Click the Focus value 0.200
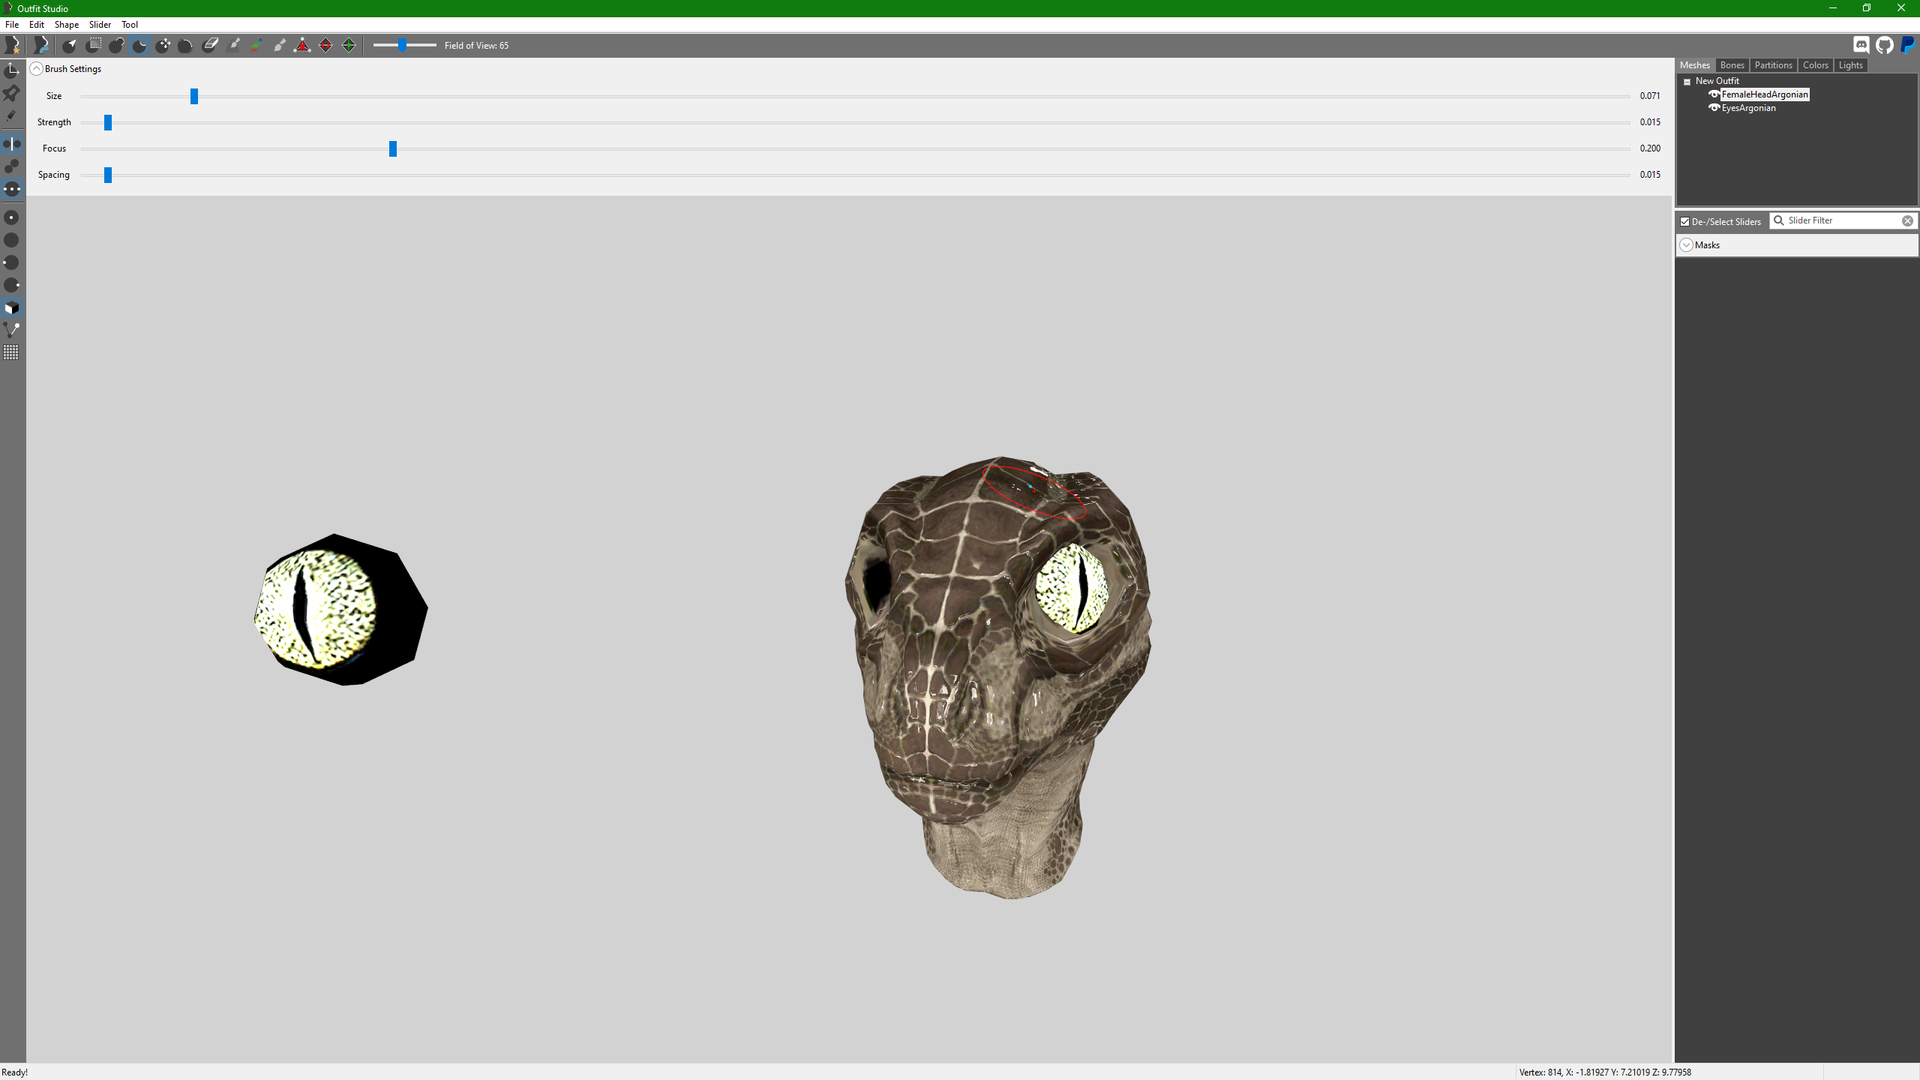1920x1080 pixels. pos(1650,149)
